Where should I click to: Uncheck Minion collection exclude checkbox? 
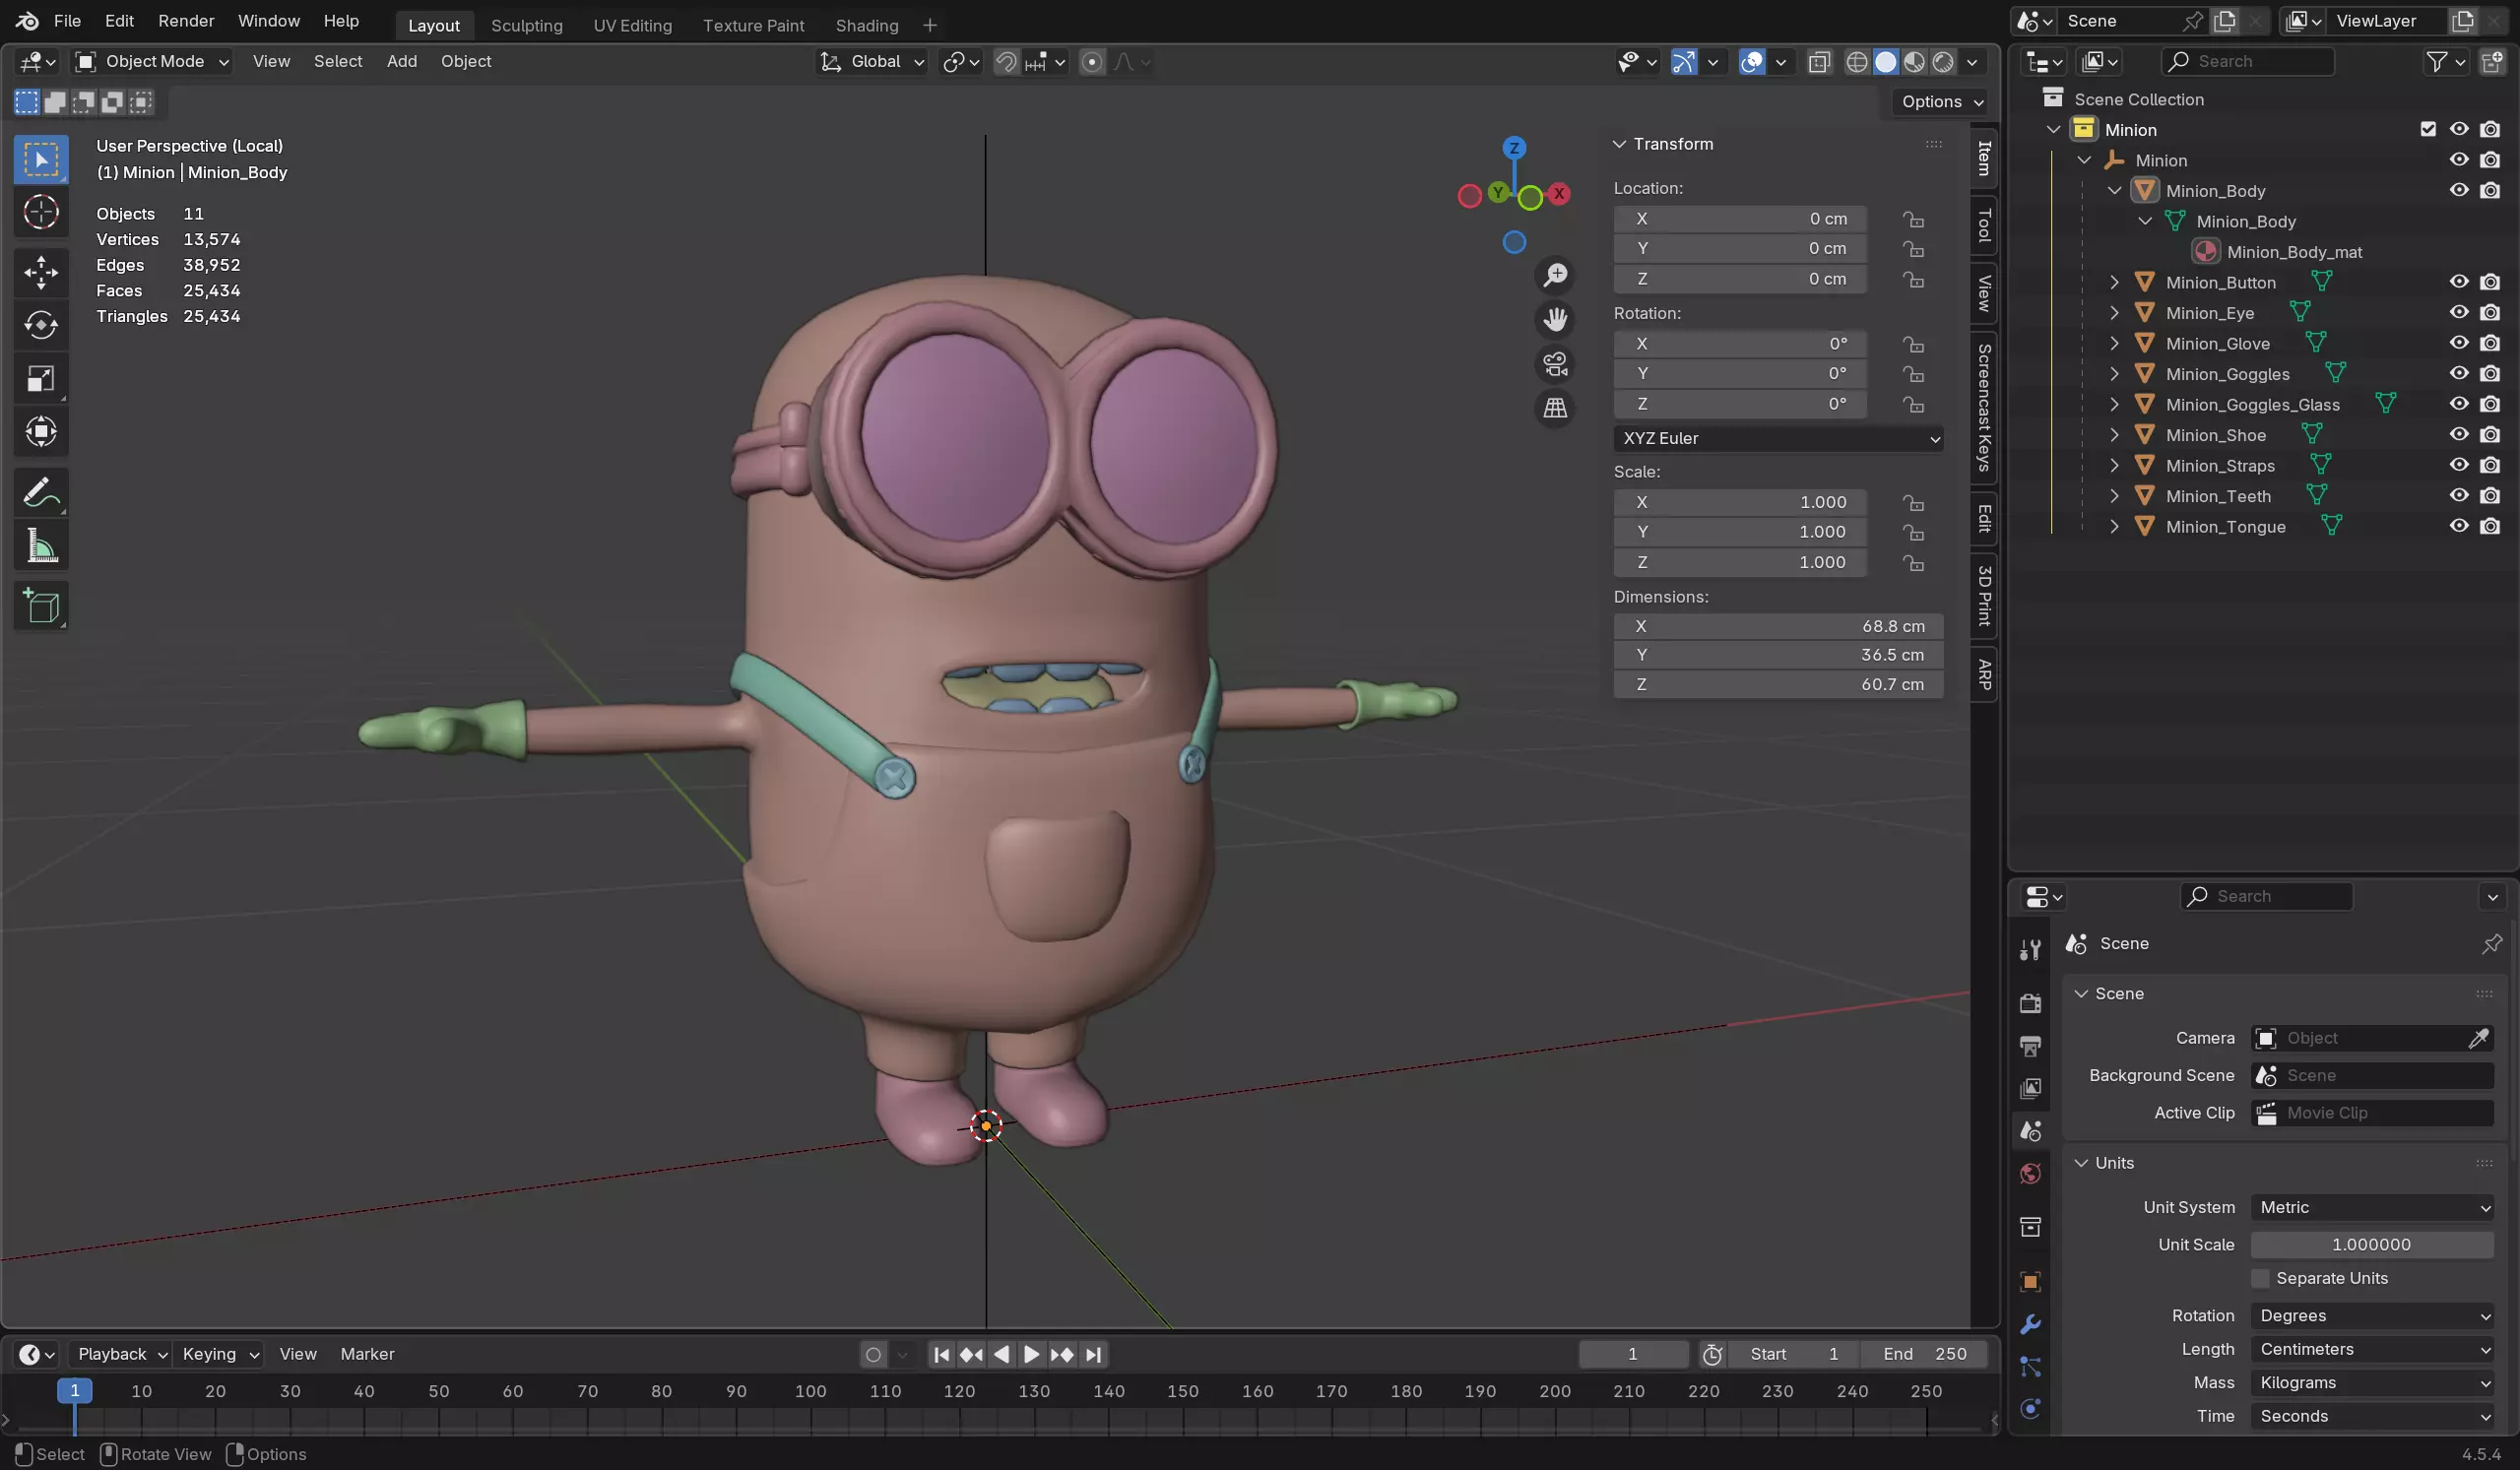click(2428, 129)
